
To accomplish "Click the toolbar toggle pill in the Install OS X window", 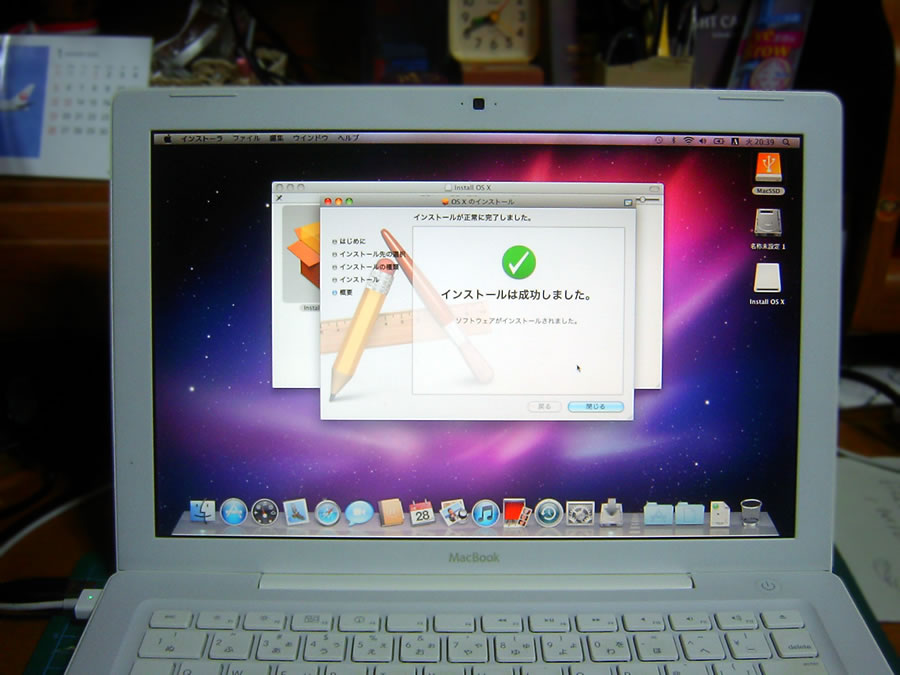I will (x=655, y=188).
